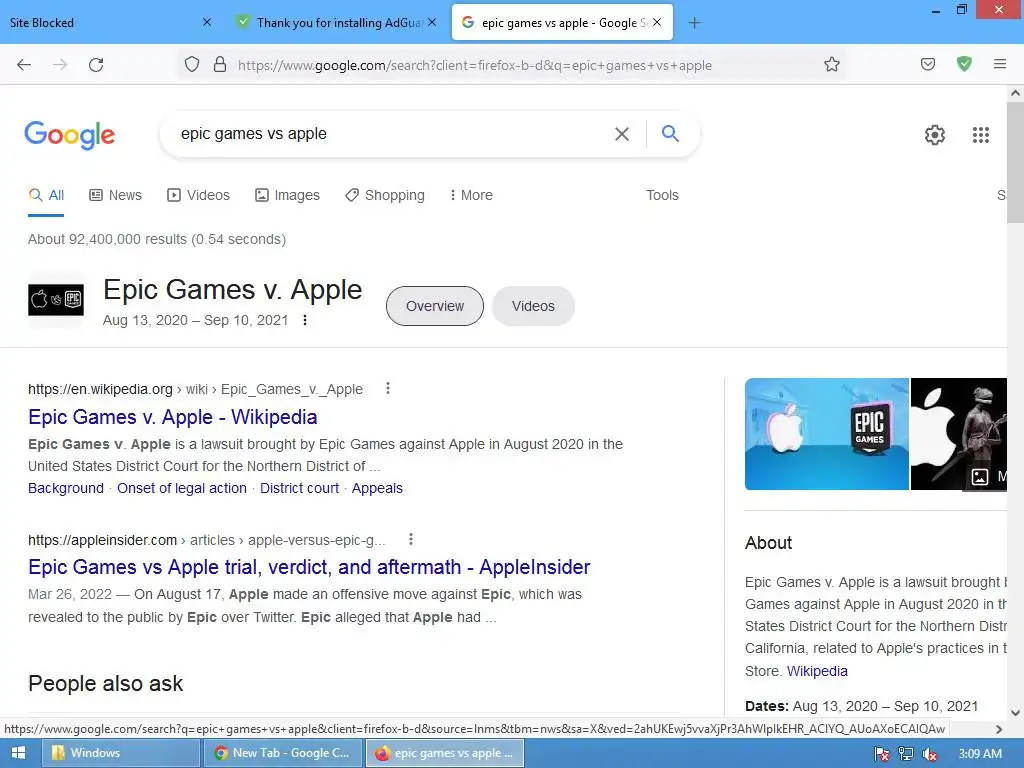Click the Videos pill button
The width and height of the screenshot is (1024, 768).
click(533, 306)
